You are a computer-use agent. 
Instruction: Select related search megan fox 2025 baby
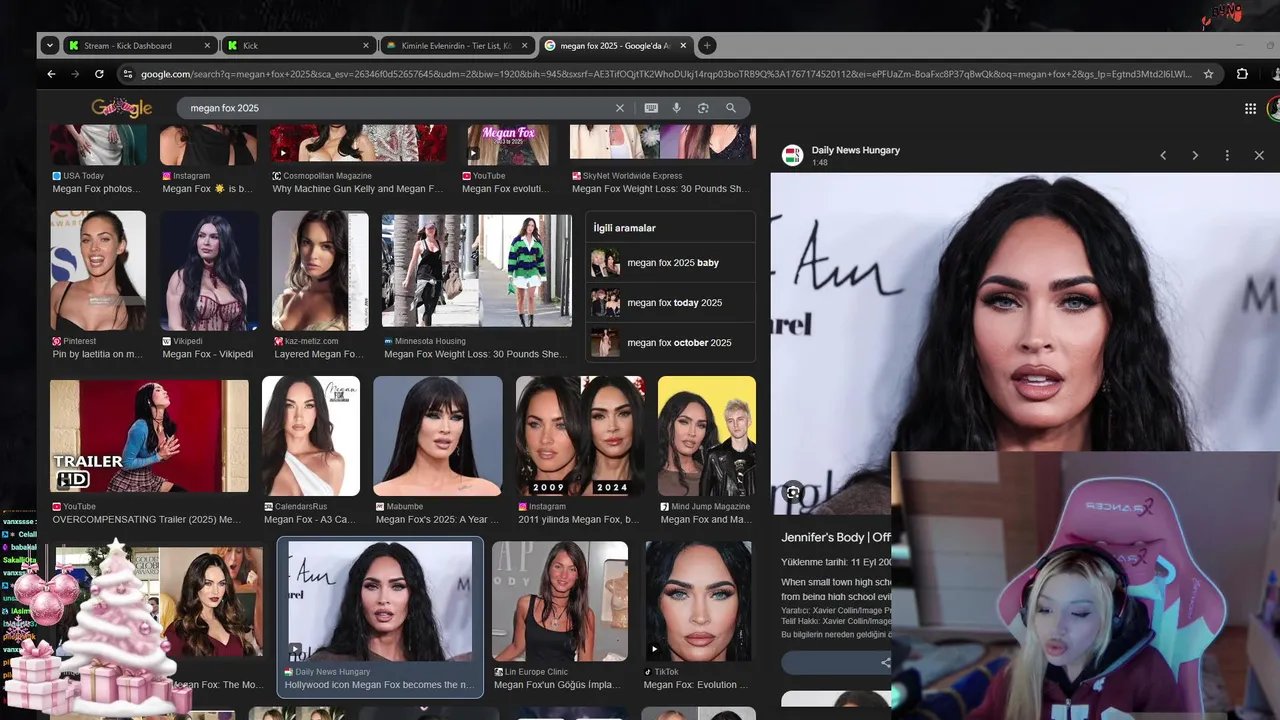670,263
